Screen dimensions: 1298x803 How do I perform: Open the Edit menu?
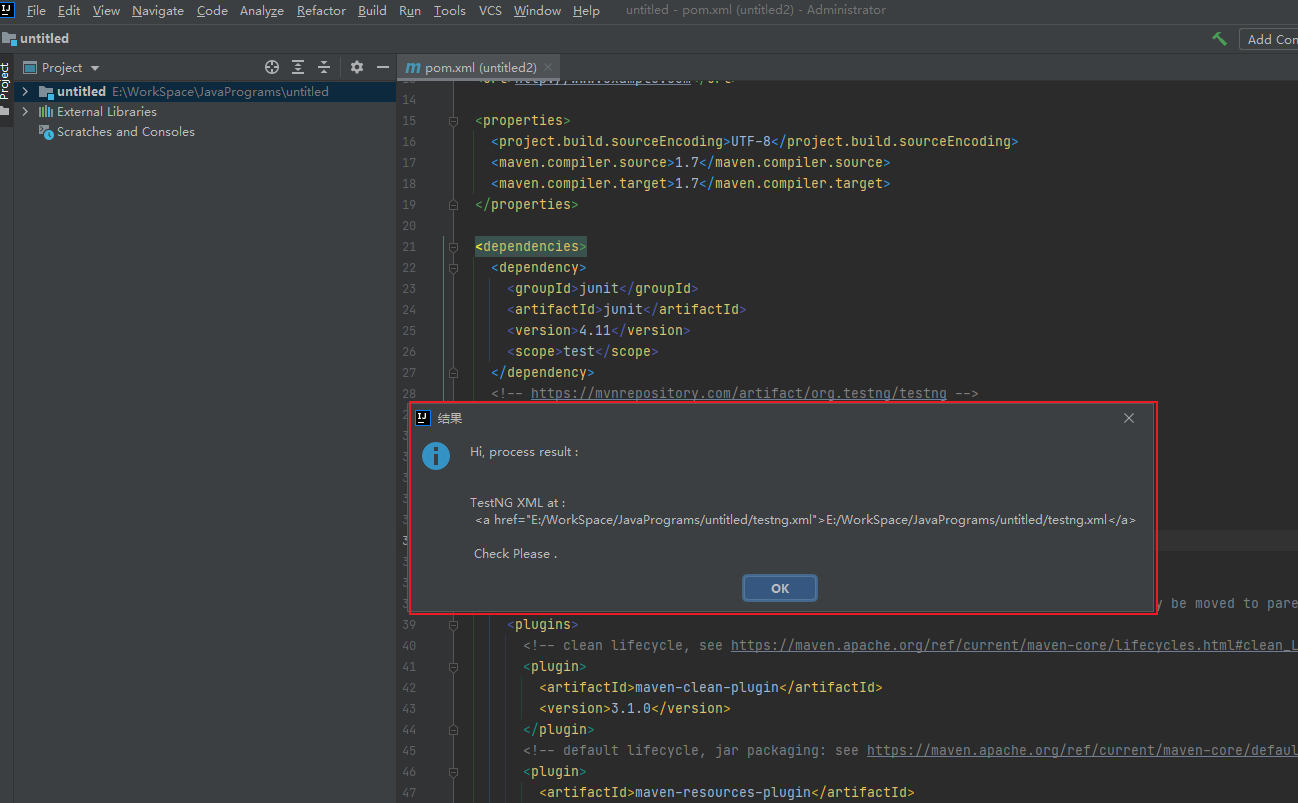point(69,11)
